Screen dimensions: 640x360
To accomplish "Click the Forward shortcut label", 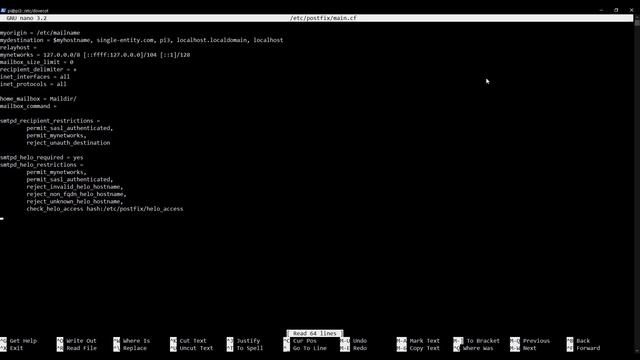I will [588, 348].
